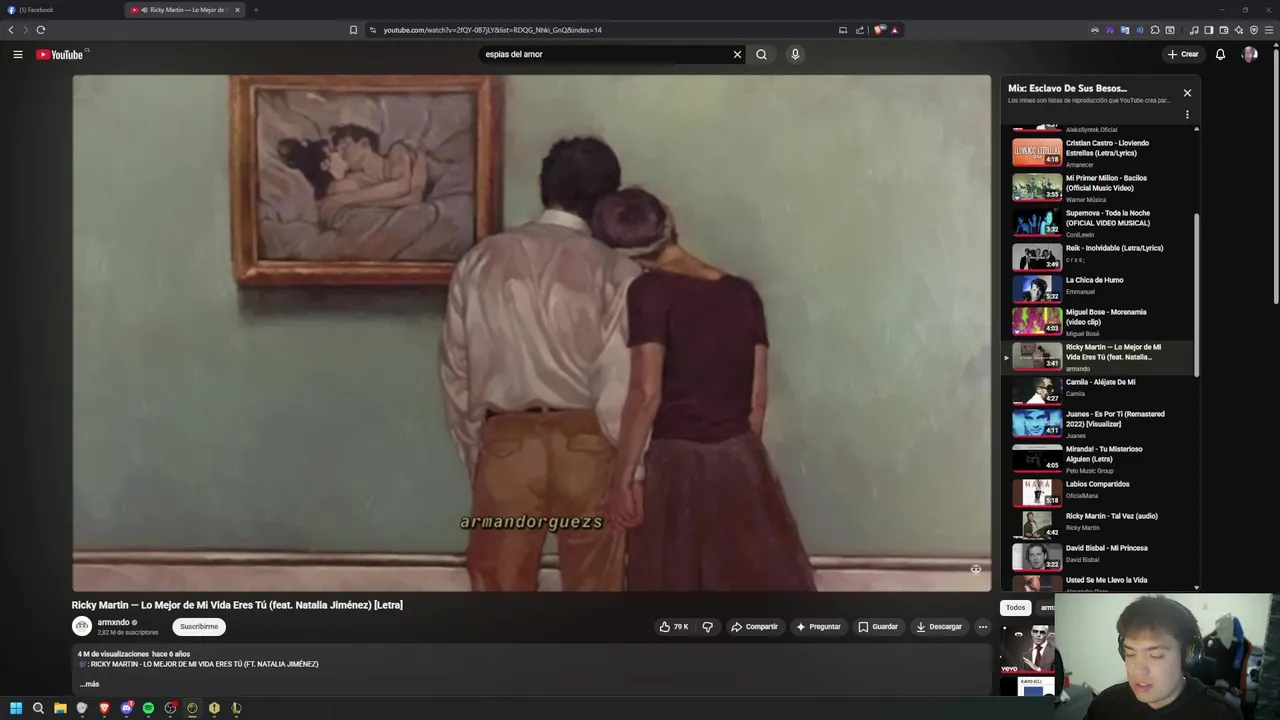This screenshot has width=1280, height=720.
Task: Play Camila - Aléjate De Mi
Action: click(x=1097, y=389)
